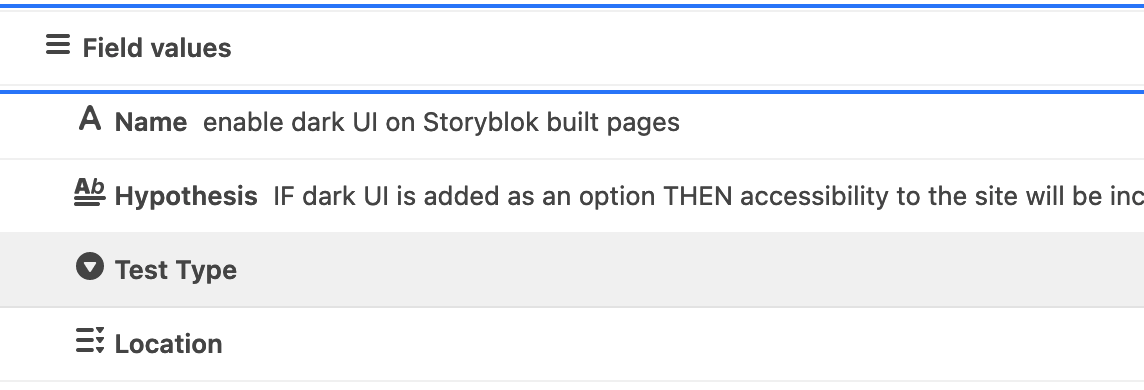Click the letter A icon for Name
The width and height of the screenshot is (1144, 390).
coord(90,117)
